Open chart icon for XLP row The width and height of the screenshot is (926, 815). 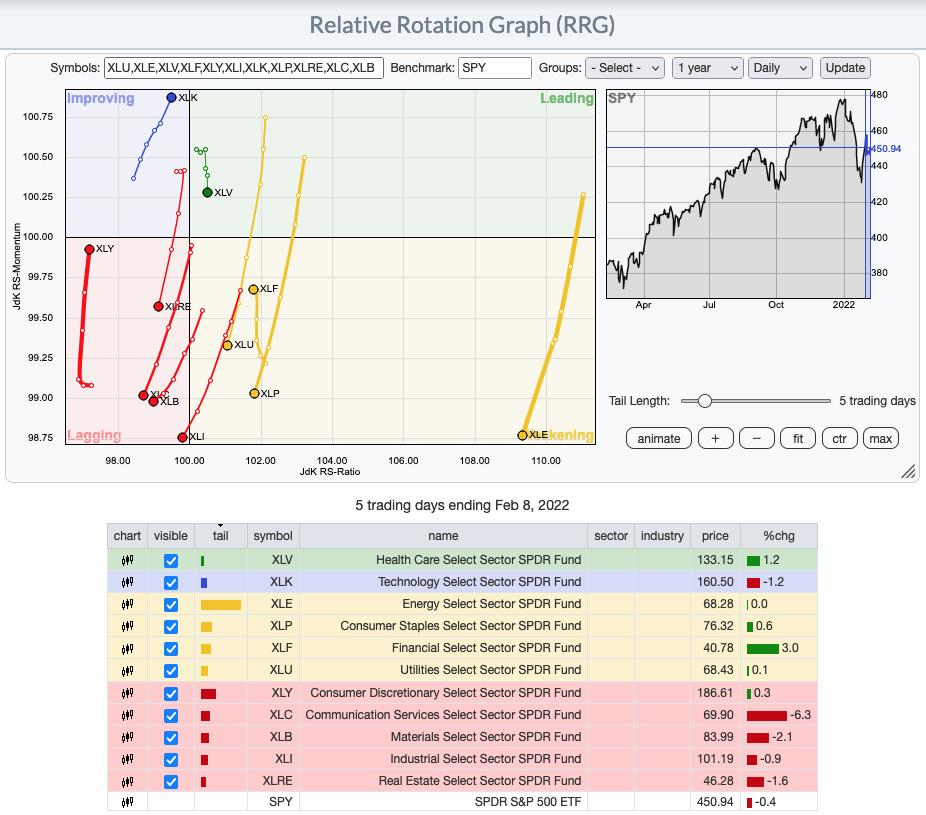127,626
